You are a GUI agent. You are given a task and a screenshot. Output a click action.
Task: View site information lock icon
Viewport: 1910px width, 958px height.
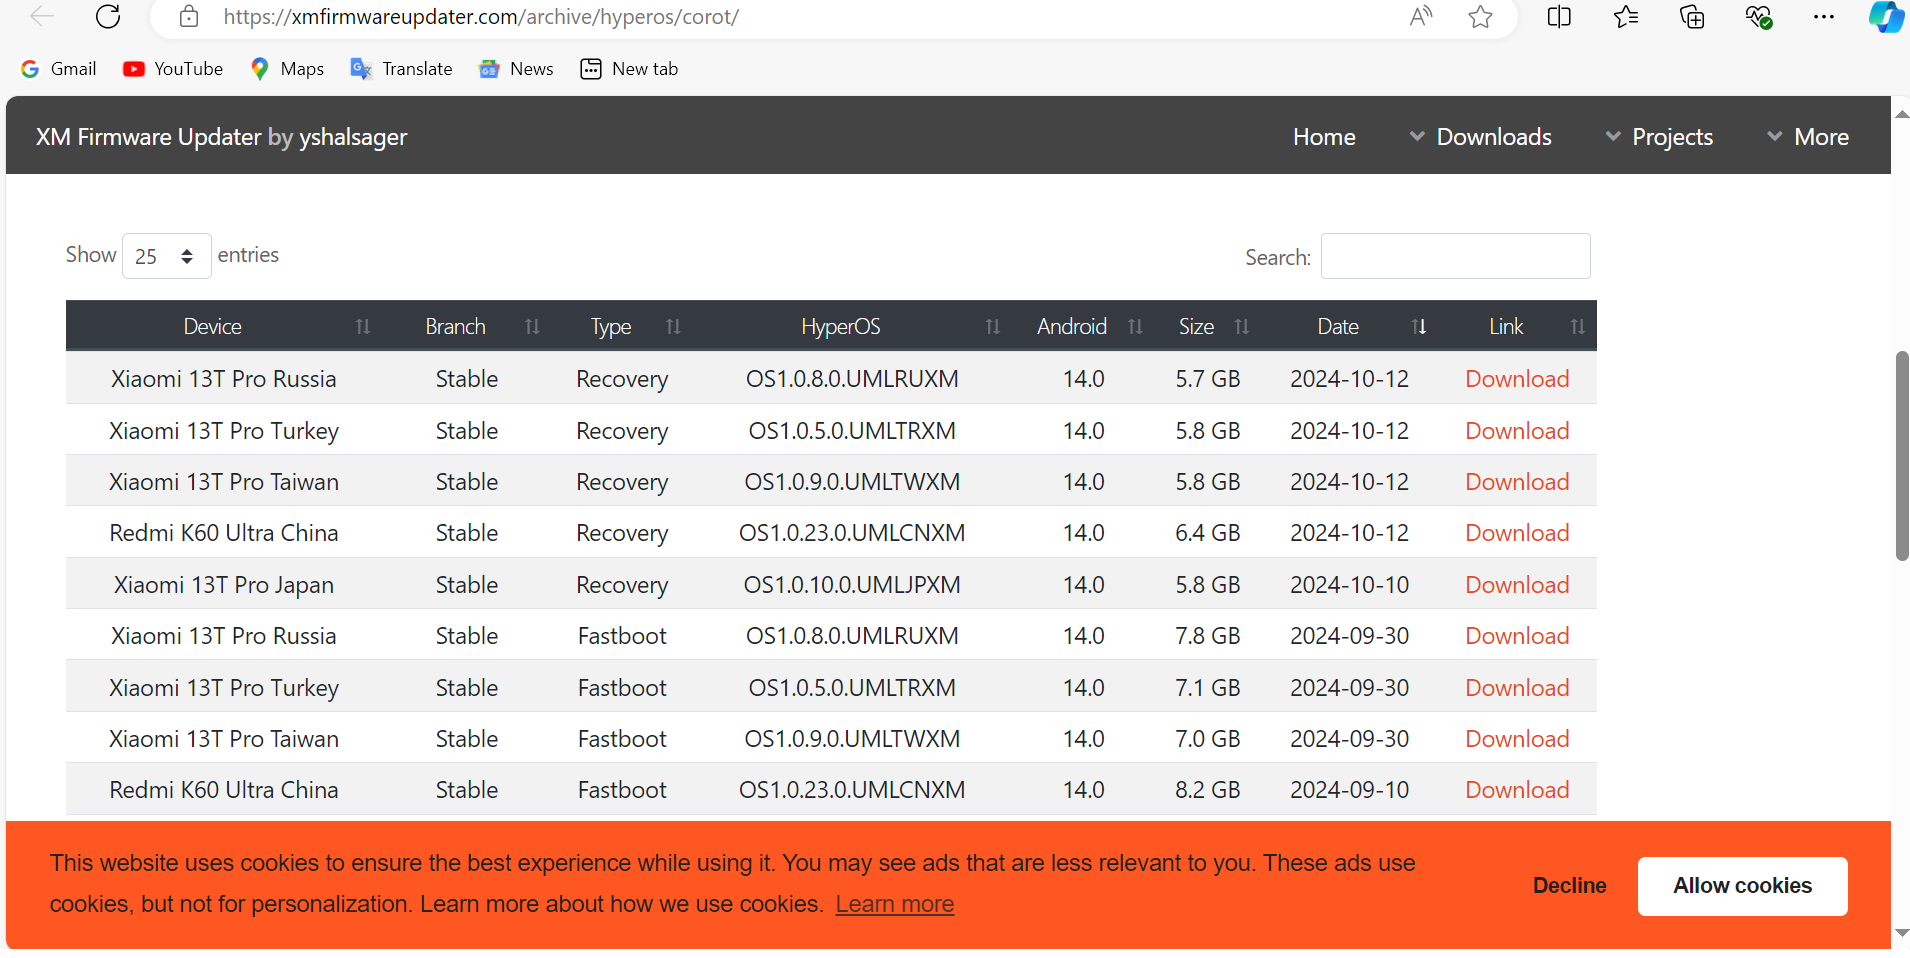pyautogui.click(x=189, y=16)
